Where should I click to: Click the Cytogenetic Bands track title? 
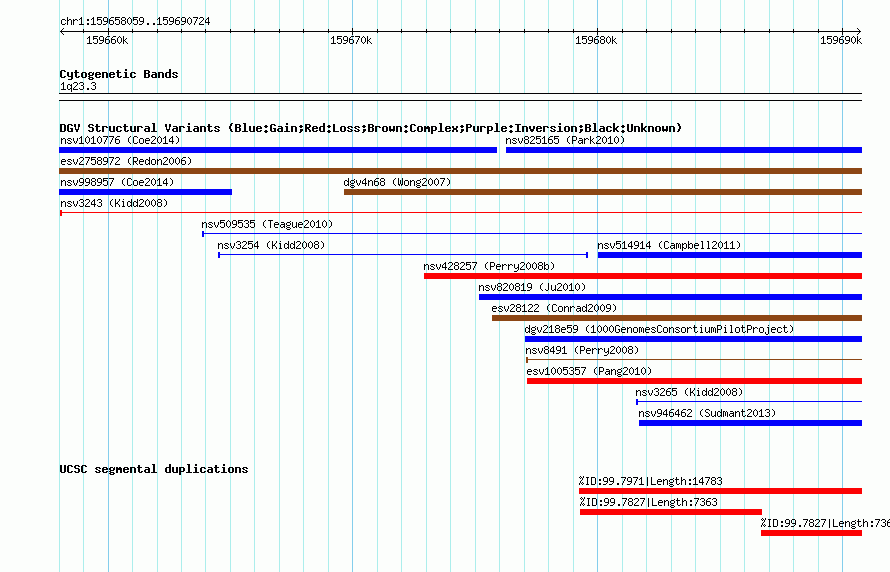pyautogui.click(x=119, y=74)
